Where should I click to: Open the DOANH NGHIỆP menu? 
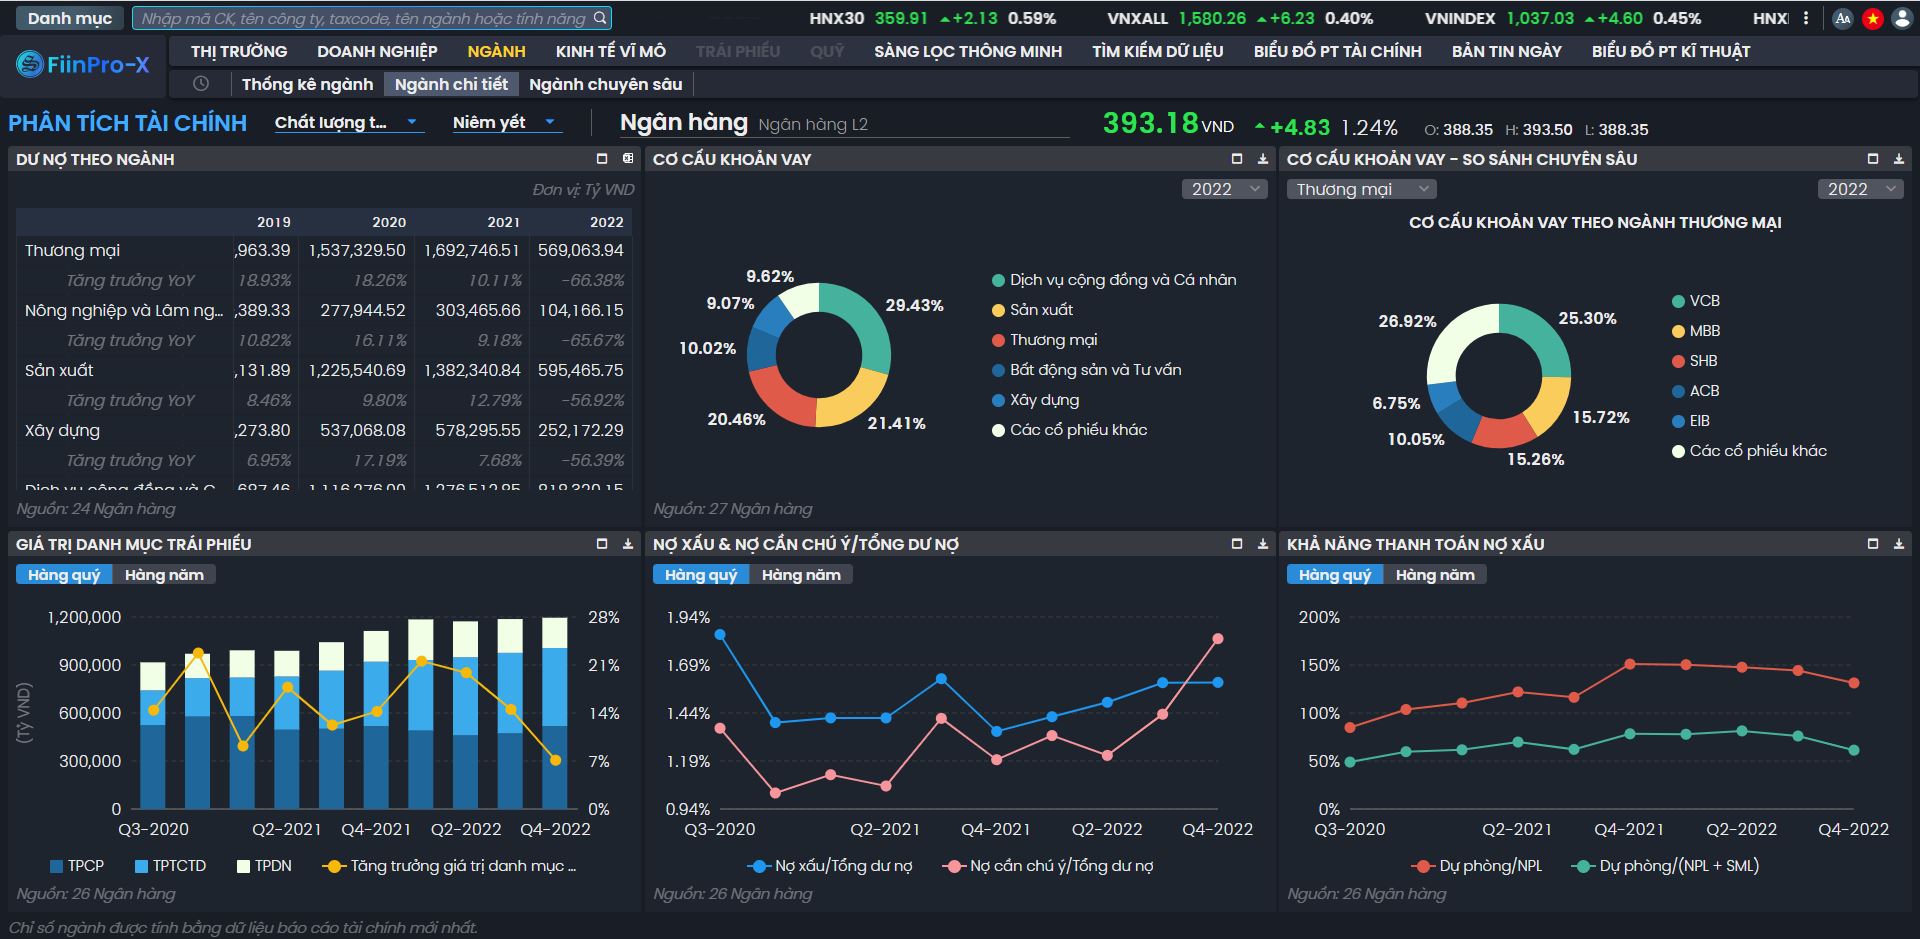pos(377,51)
